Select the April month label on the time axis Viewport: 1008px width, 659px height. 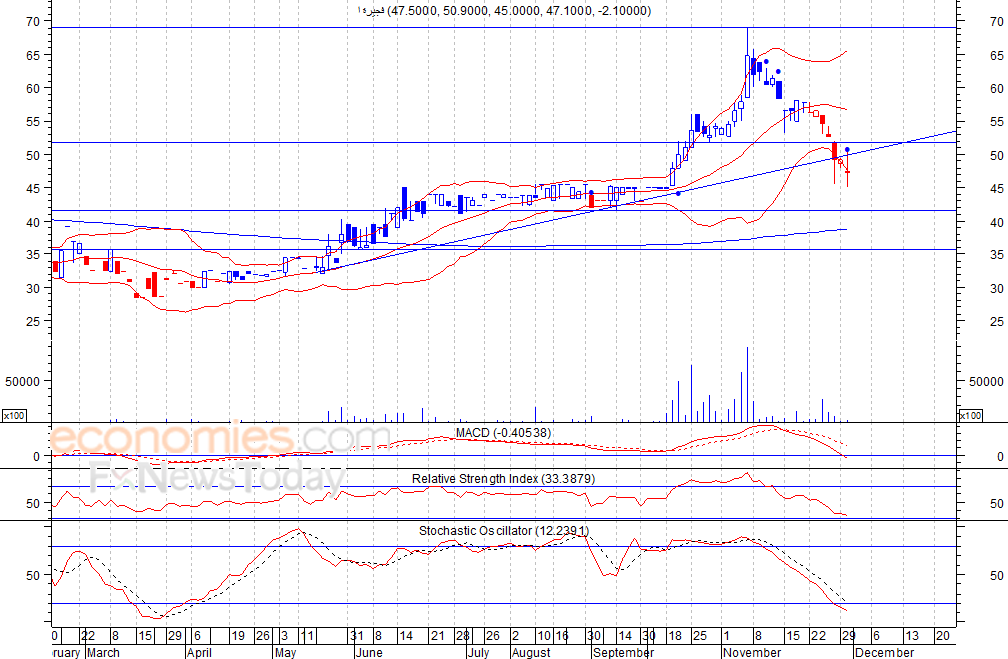click(199, 652)
